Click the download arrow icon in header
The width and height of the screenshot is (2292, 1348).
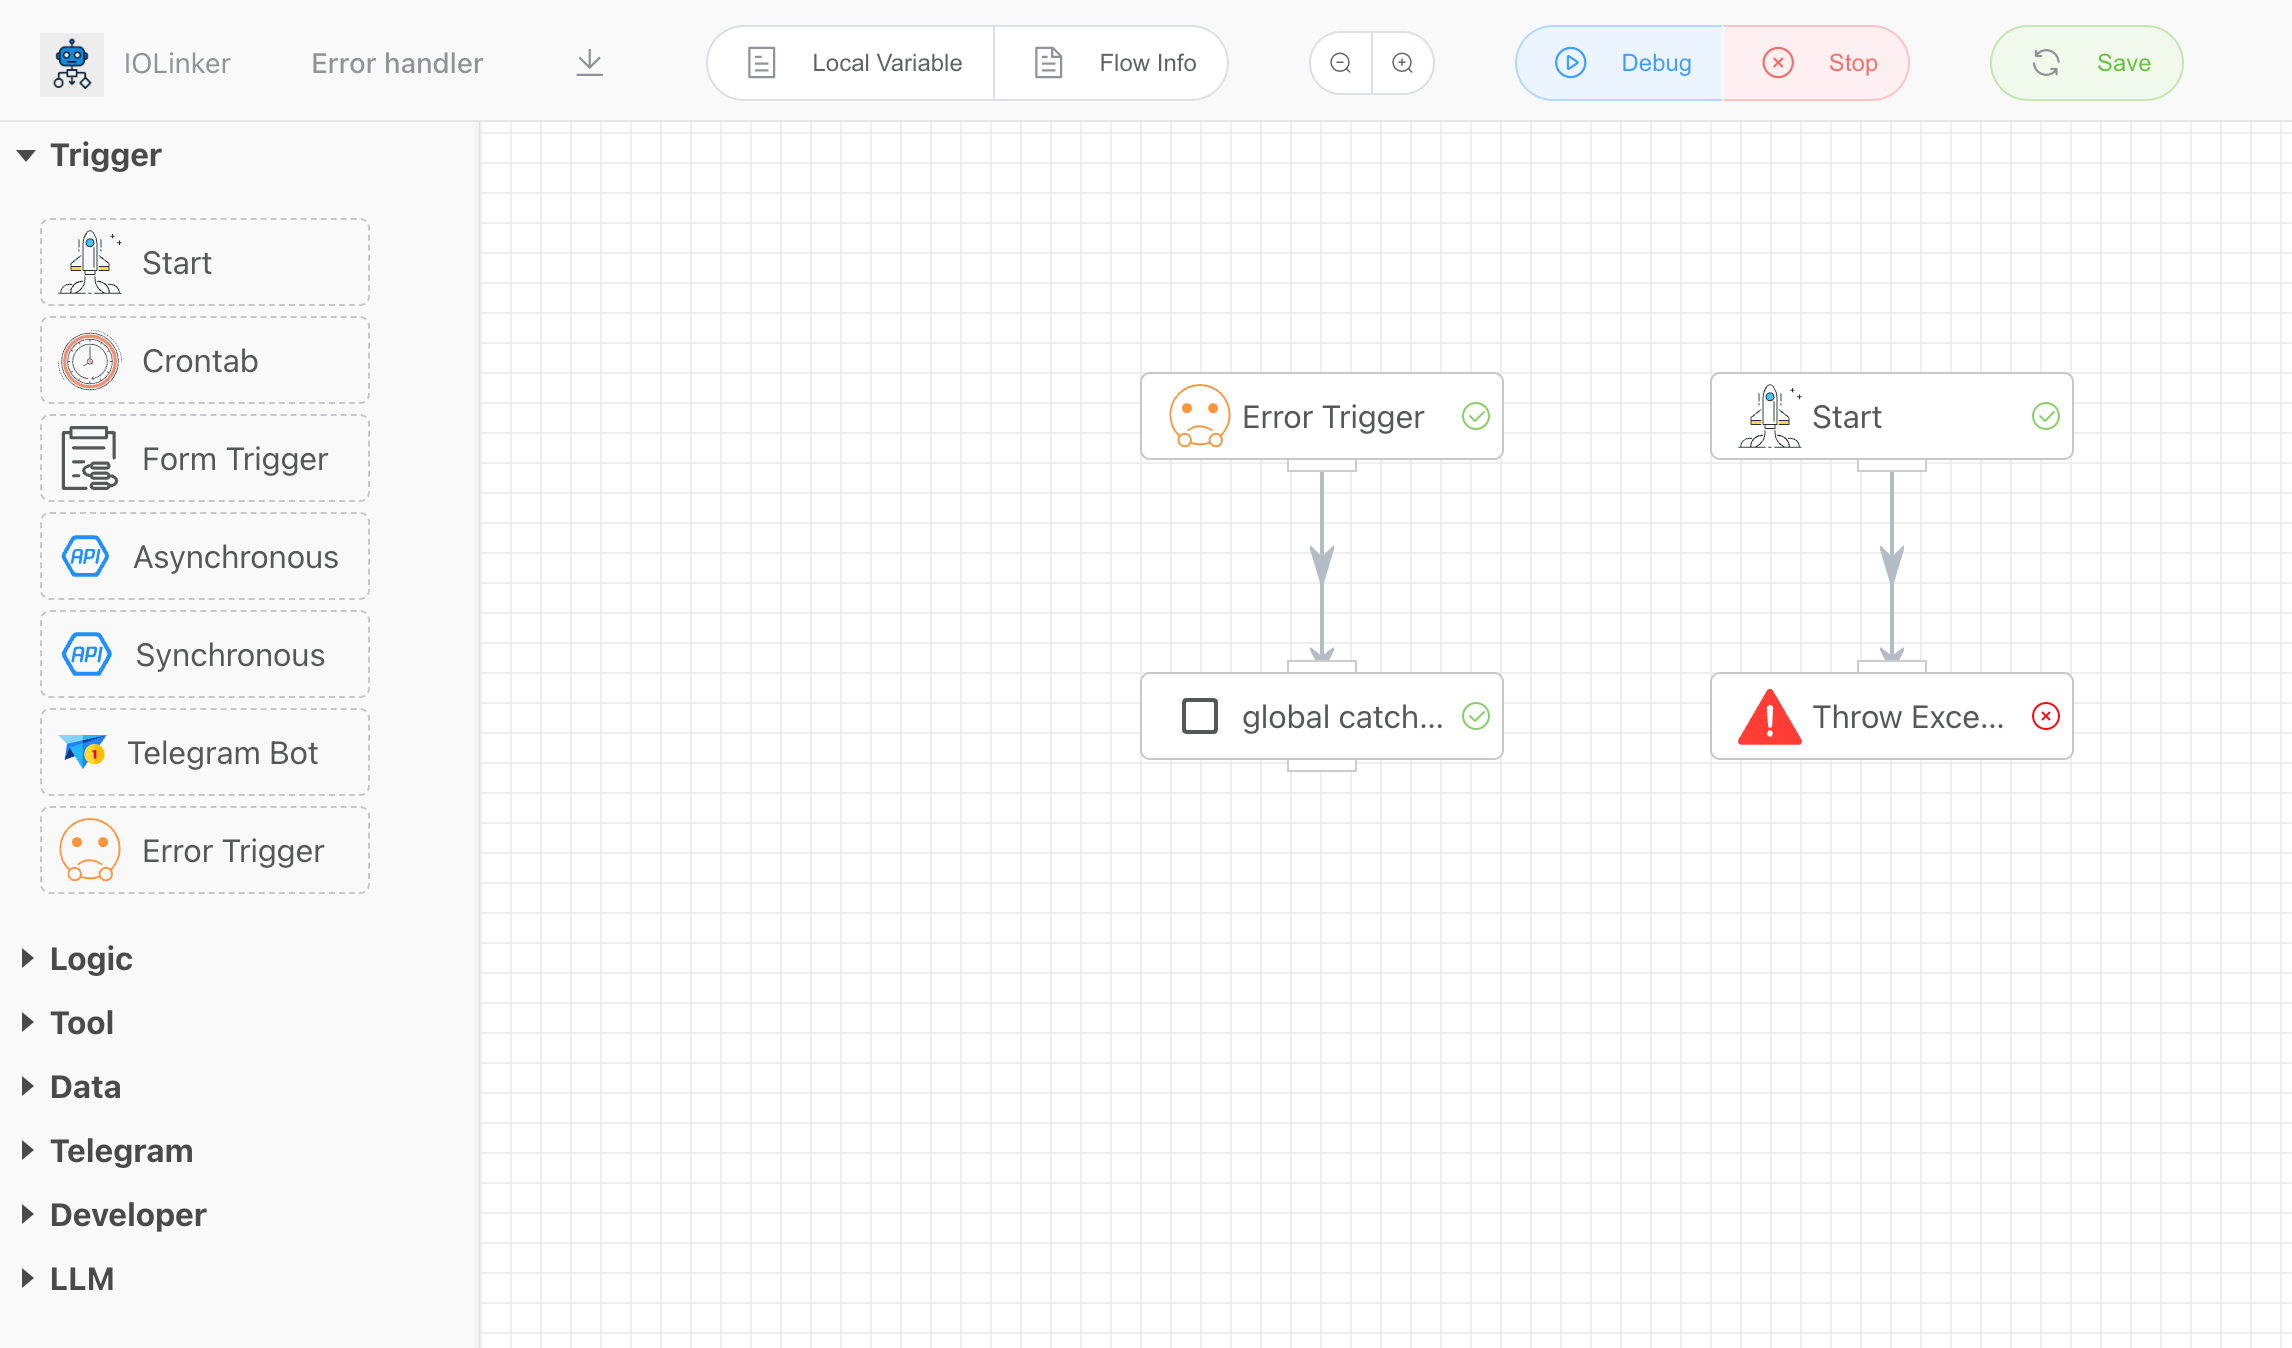pos(590,63)
